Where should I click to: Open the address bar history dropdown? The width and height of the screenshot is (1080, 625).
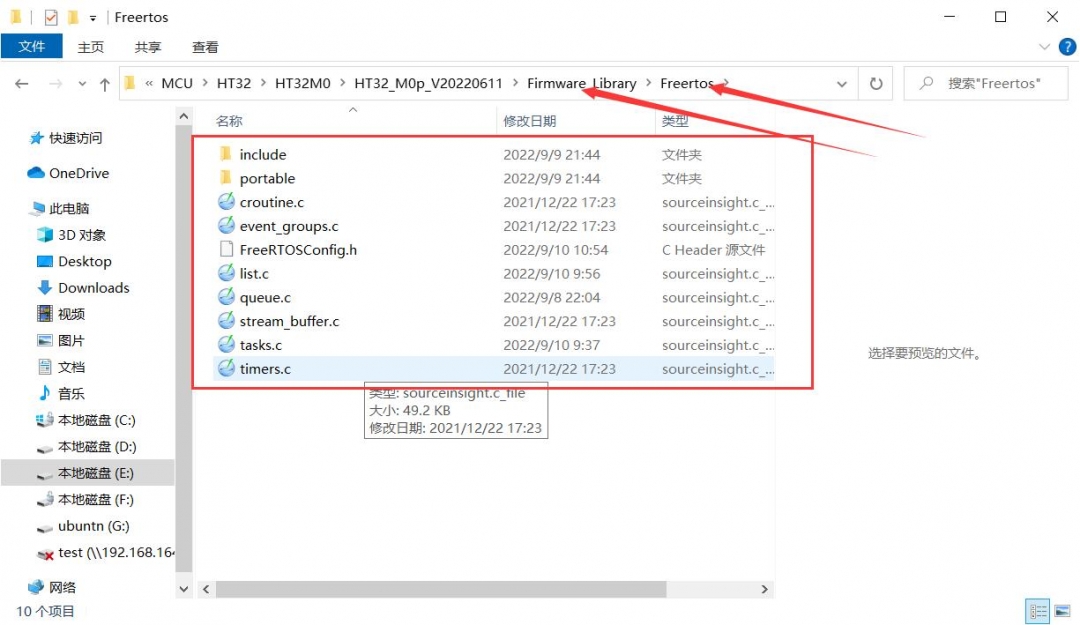(x=842, y=84)
